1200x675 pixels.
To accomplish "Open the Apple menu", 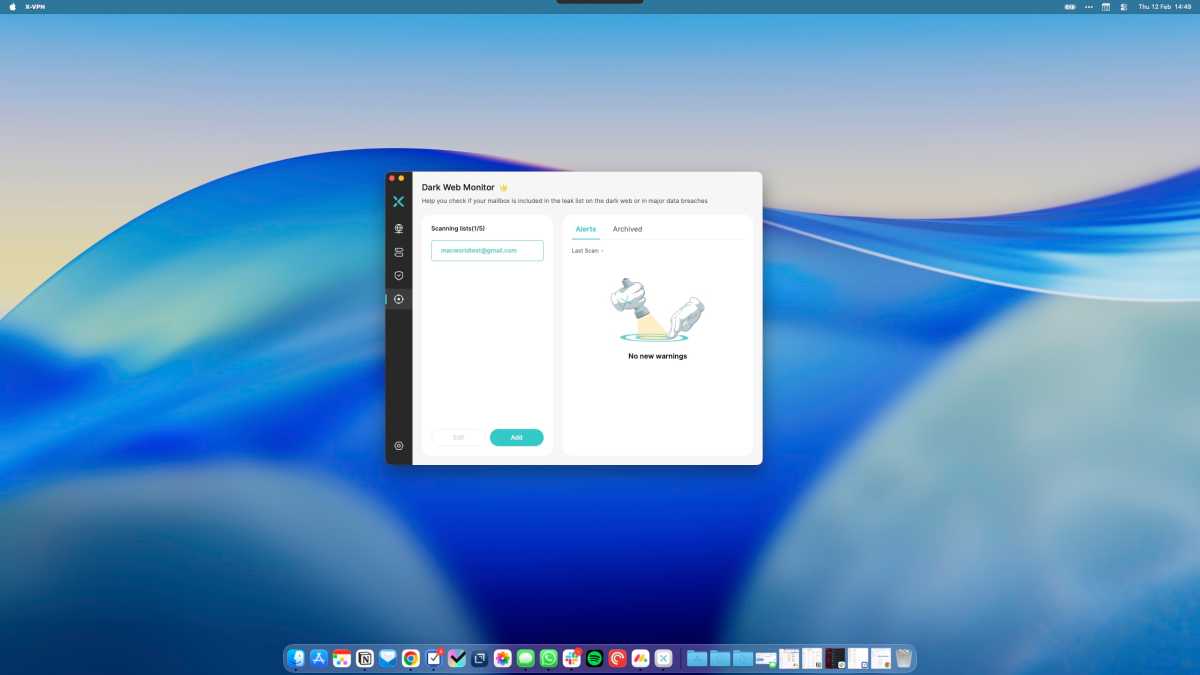I will coord(13,6).
